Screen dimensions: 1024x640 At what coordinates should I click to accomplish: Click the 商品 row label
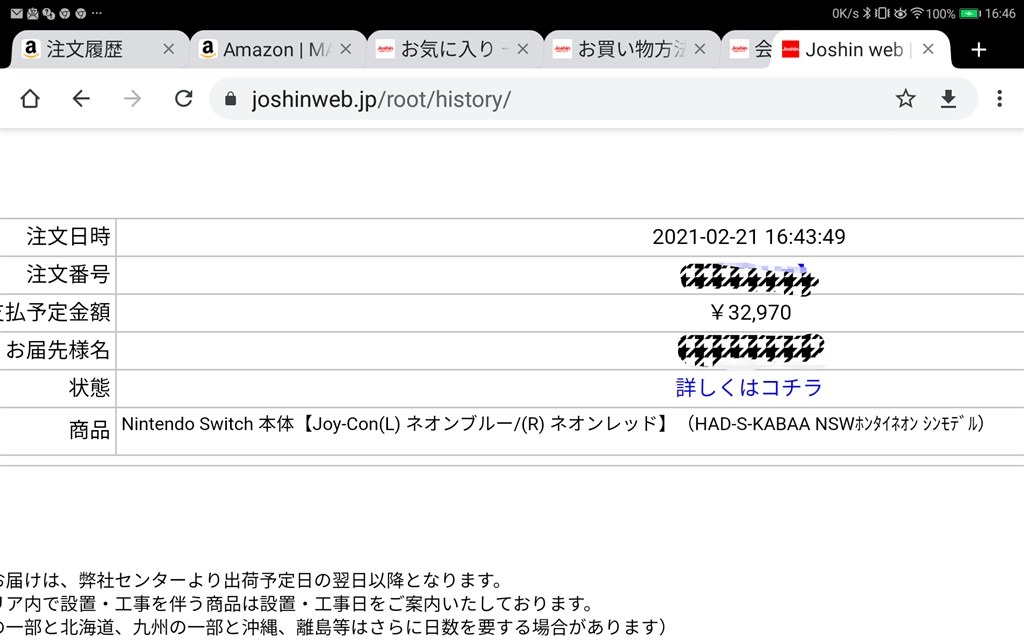coord(89,430)
